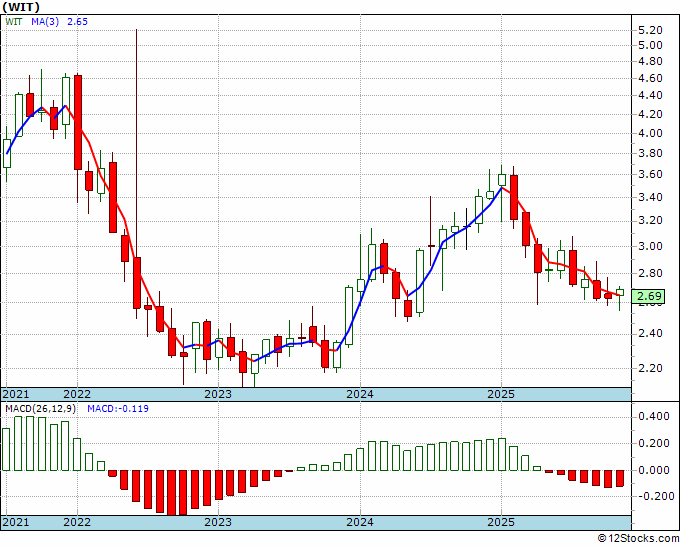Click the 3.20 price axis label
This screenshot has width=680, height=546.
click(650, 221)
